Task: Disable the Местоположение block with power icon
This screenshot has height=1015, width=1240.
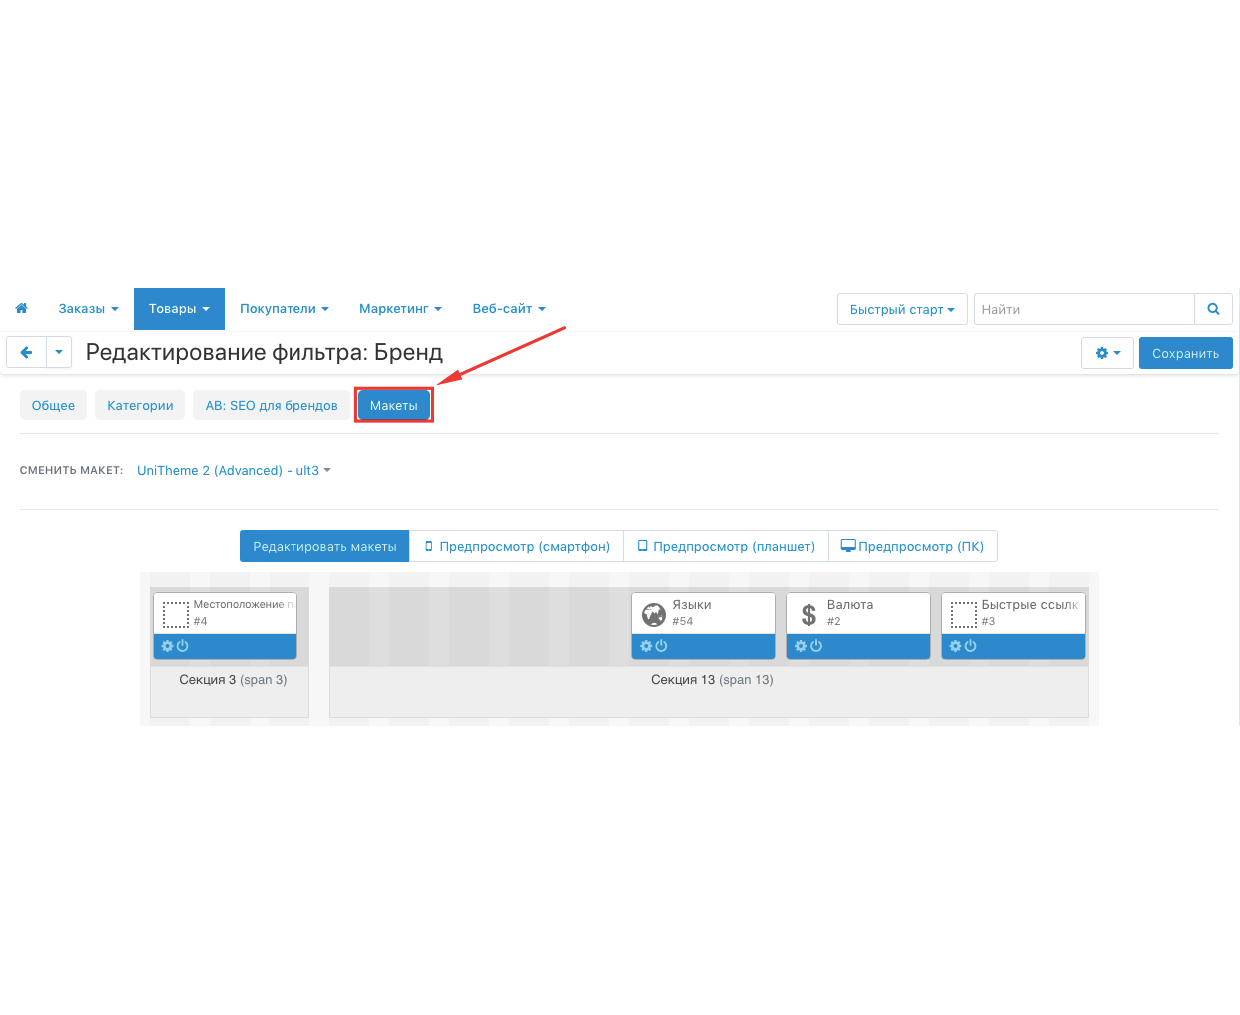Action: [182, 646]
